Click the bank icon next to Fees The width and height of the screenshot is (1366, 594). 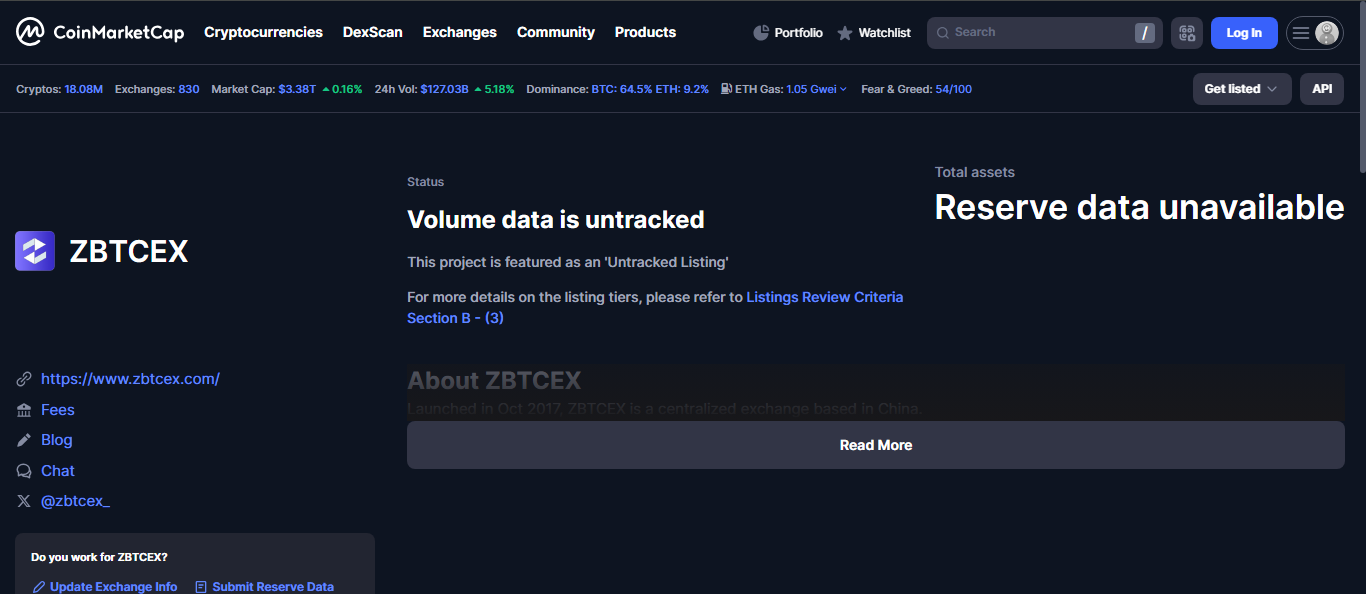pyautogui.click(x=24, y=410)
